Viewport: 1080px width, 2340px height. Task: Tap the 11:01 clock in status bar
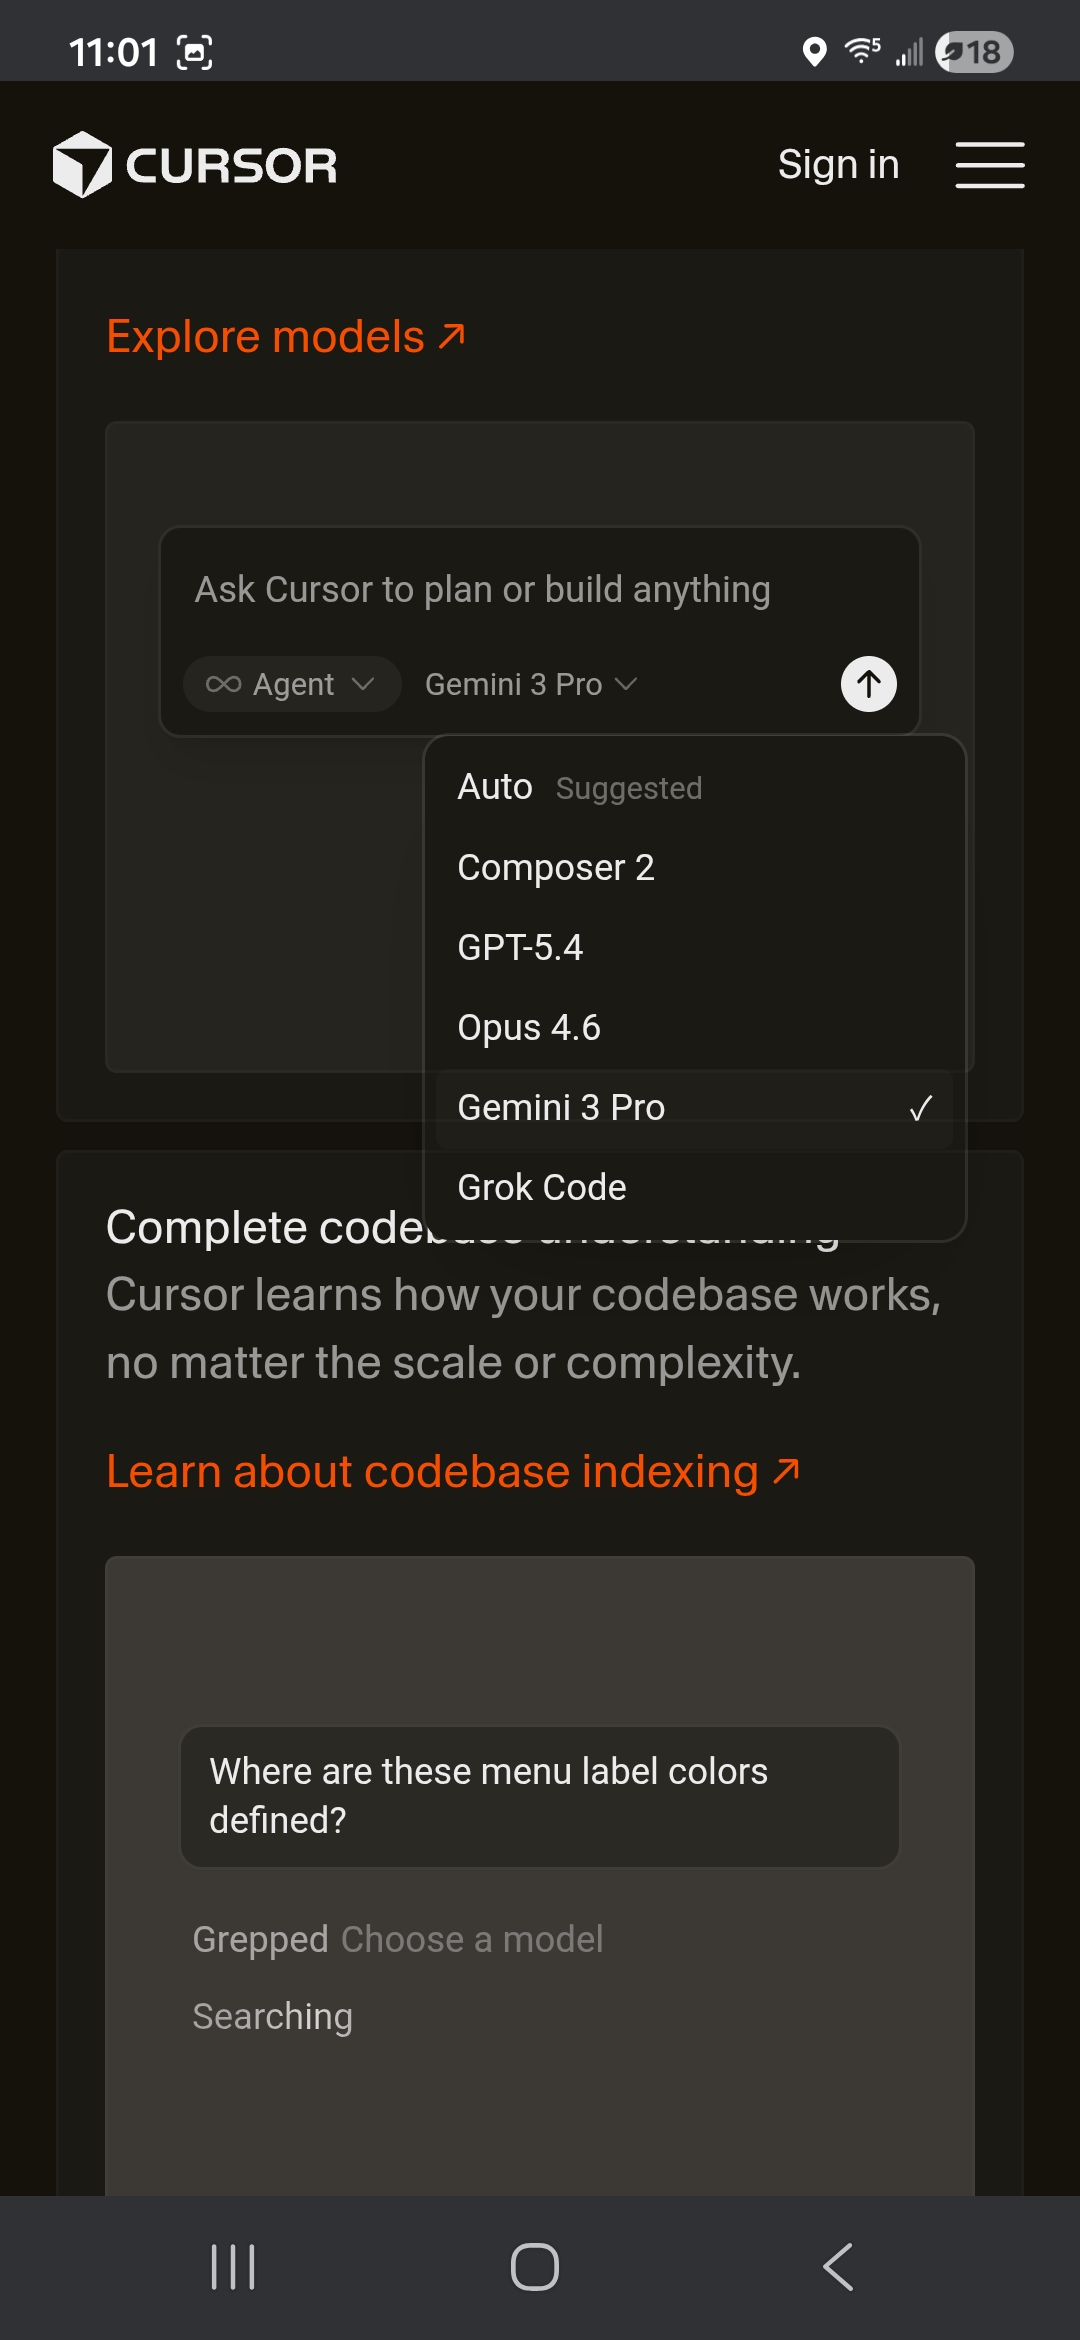[113, 52]
